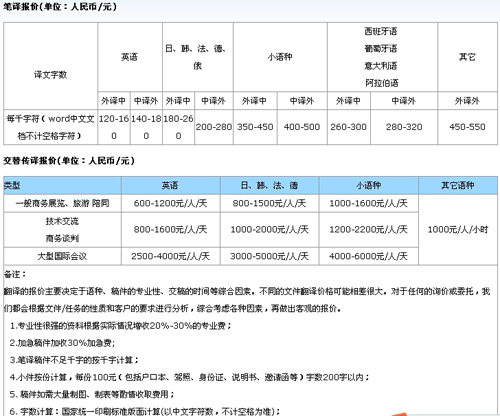This screenshot has width=500, height=416.
Task: Click the 350-450 price cell
Action: (255, 127)
